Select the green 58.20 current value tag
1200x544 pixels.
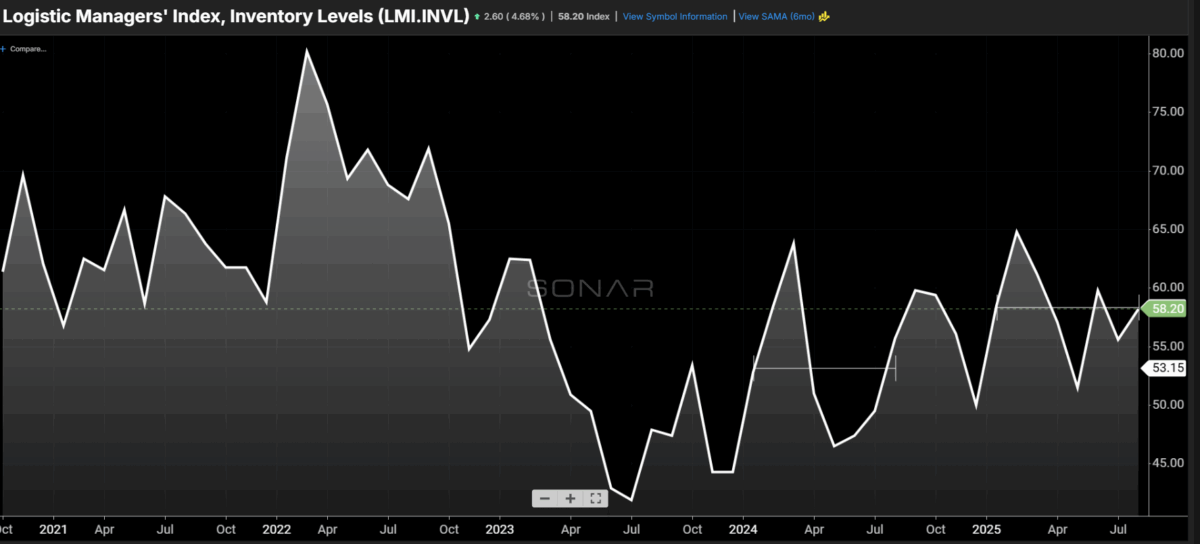(x=1166, y=309)
